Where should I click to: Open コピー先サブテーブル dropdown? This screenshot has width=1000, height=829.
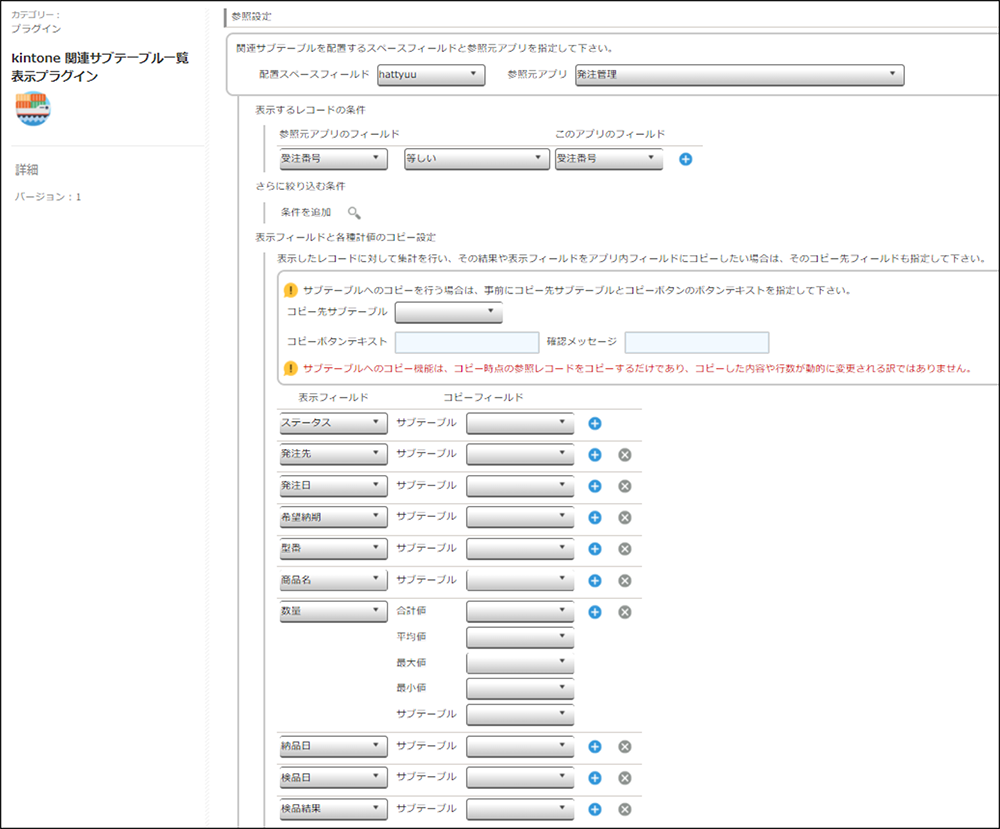pos(449,312)
